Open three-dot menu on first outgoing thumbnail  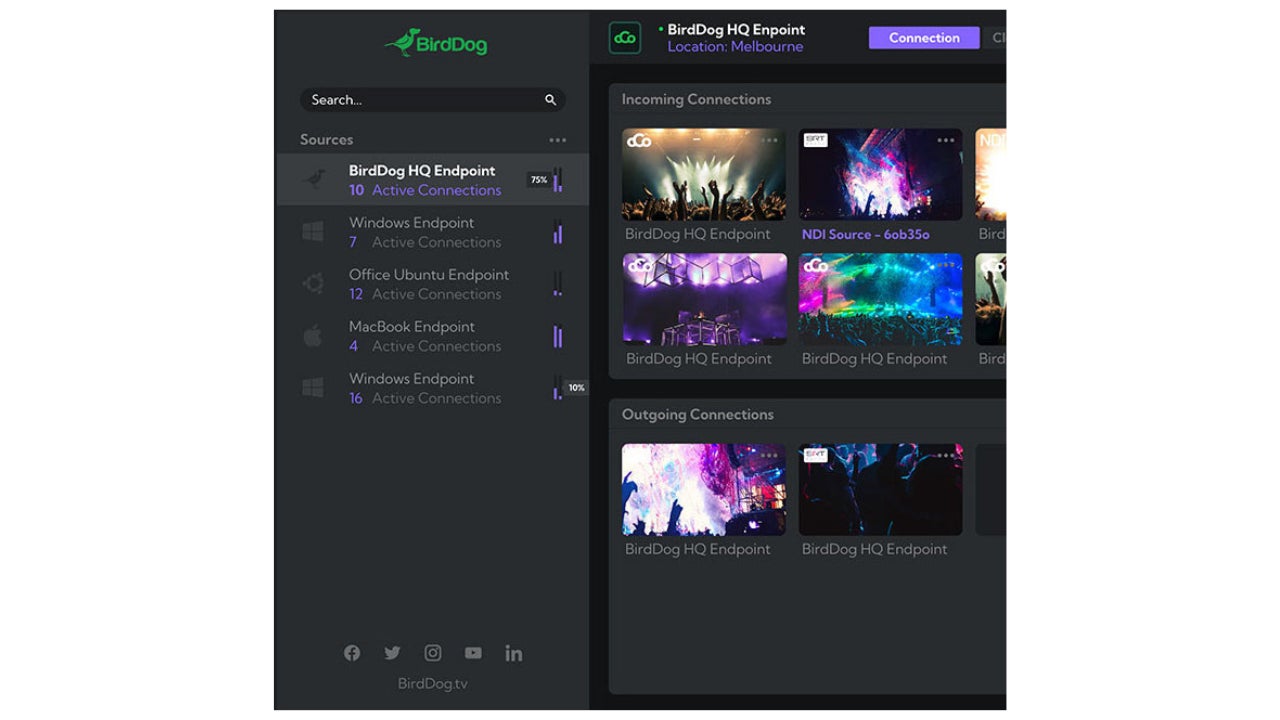click(769, 456)
